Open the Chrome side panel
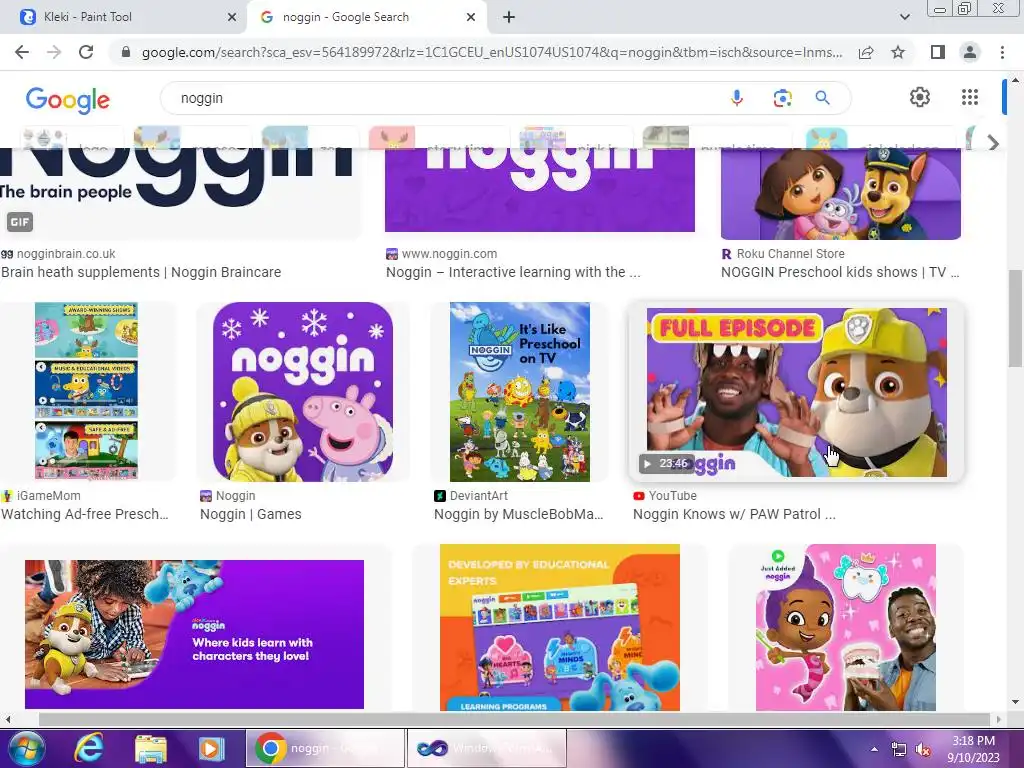The image size is (1024, 768). coord(938,52)
